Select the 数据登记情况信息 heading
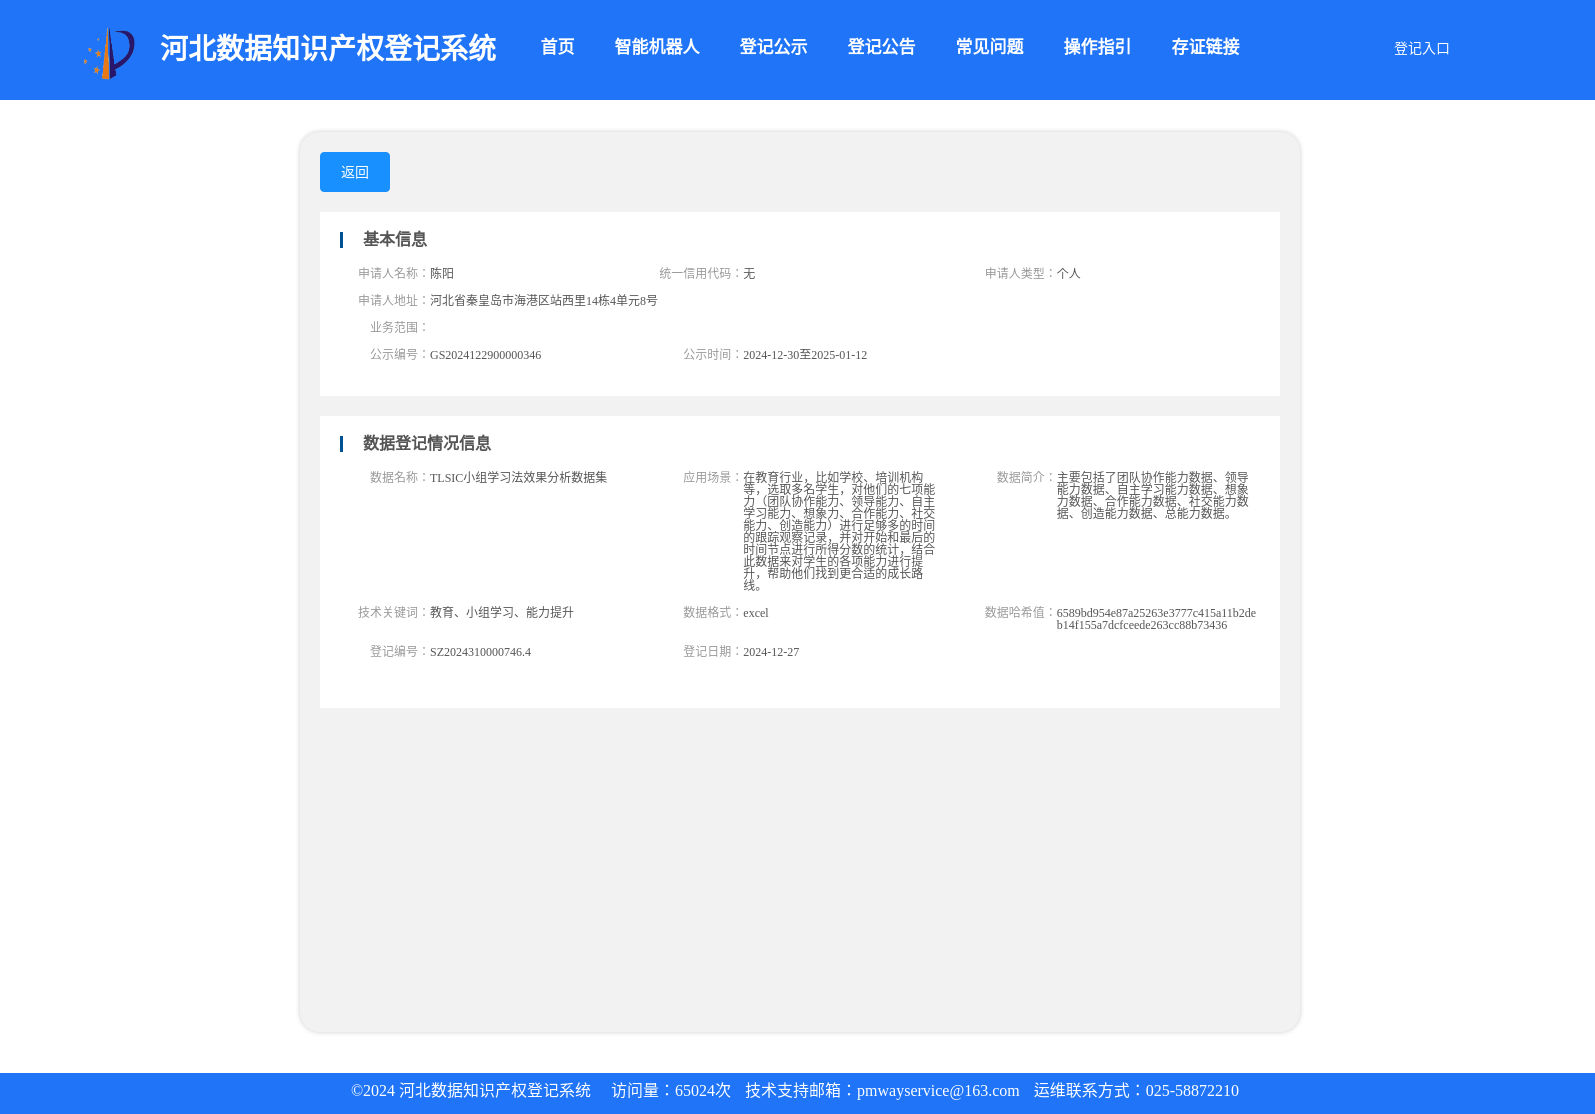Viewport: 1595px width, 1114px height. click(x=427, y=443)
